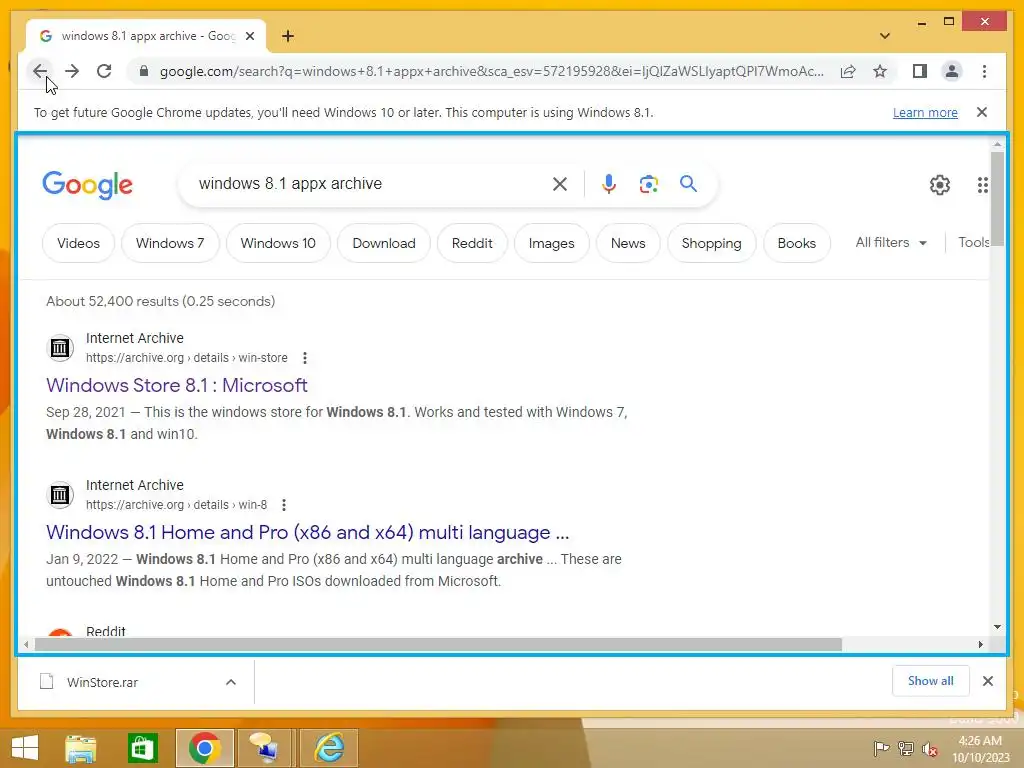Screen dimensions: 1024x768
Task: Open the Action Center flag icon
Action: tap(880, 748)
